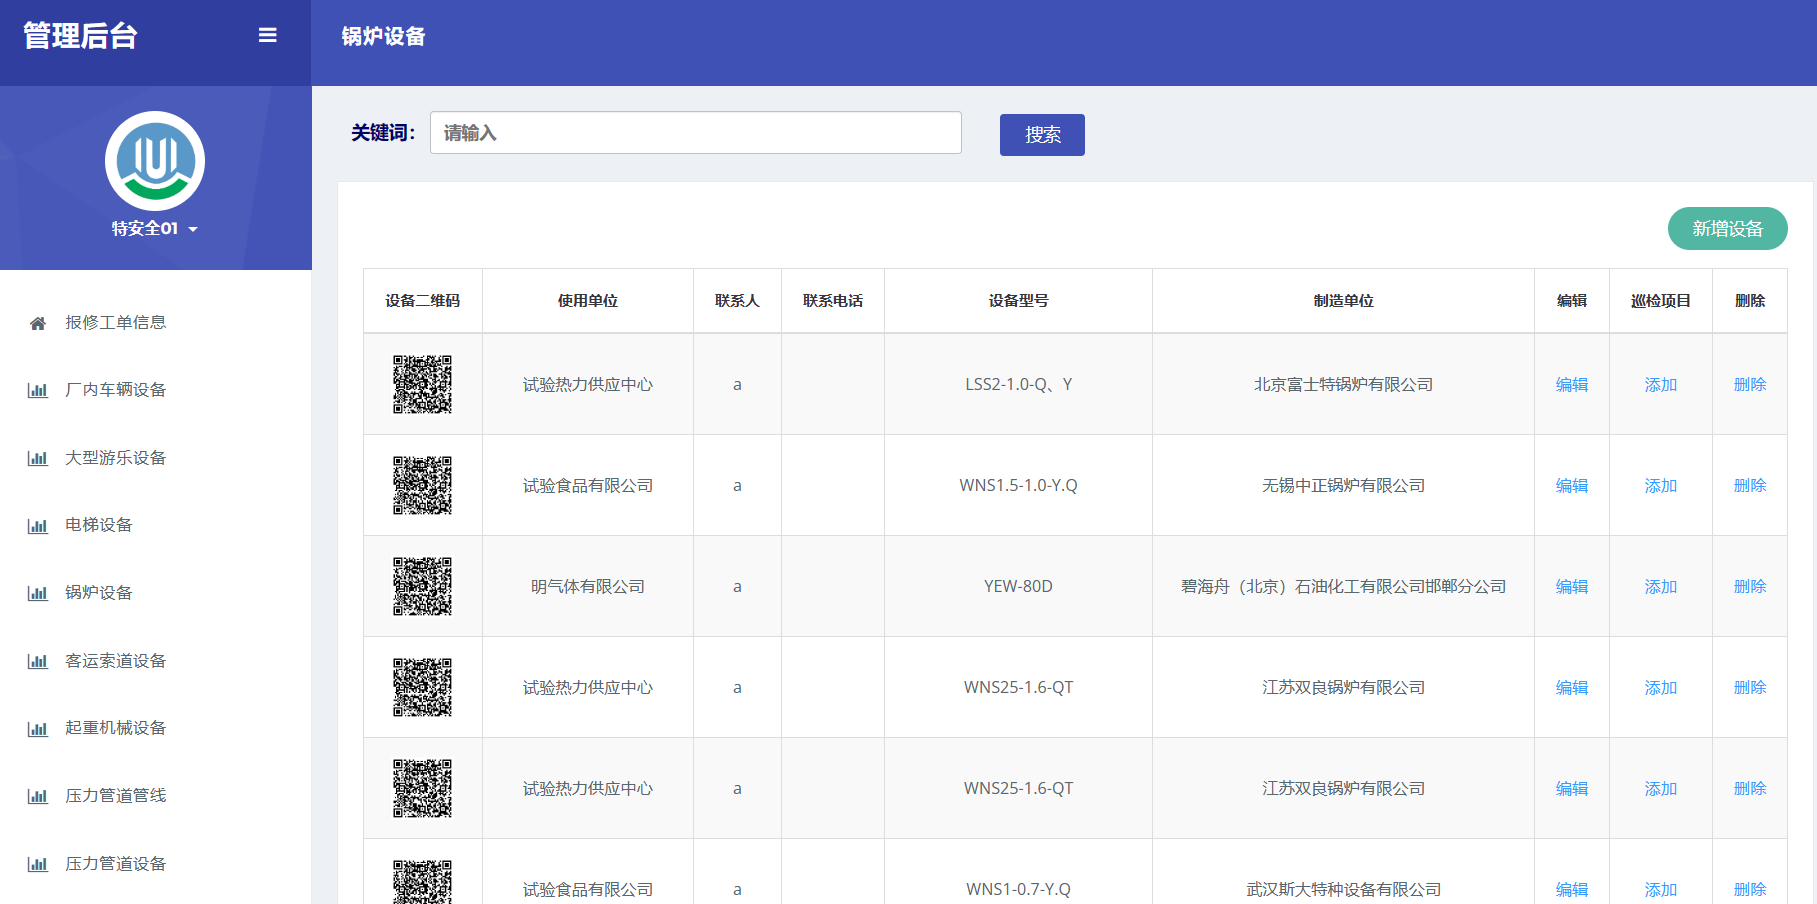This screenshot has width=1817, height=904.
Task: Click the 联系电话 column header
Action: coord(833,300)
